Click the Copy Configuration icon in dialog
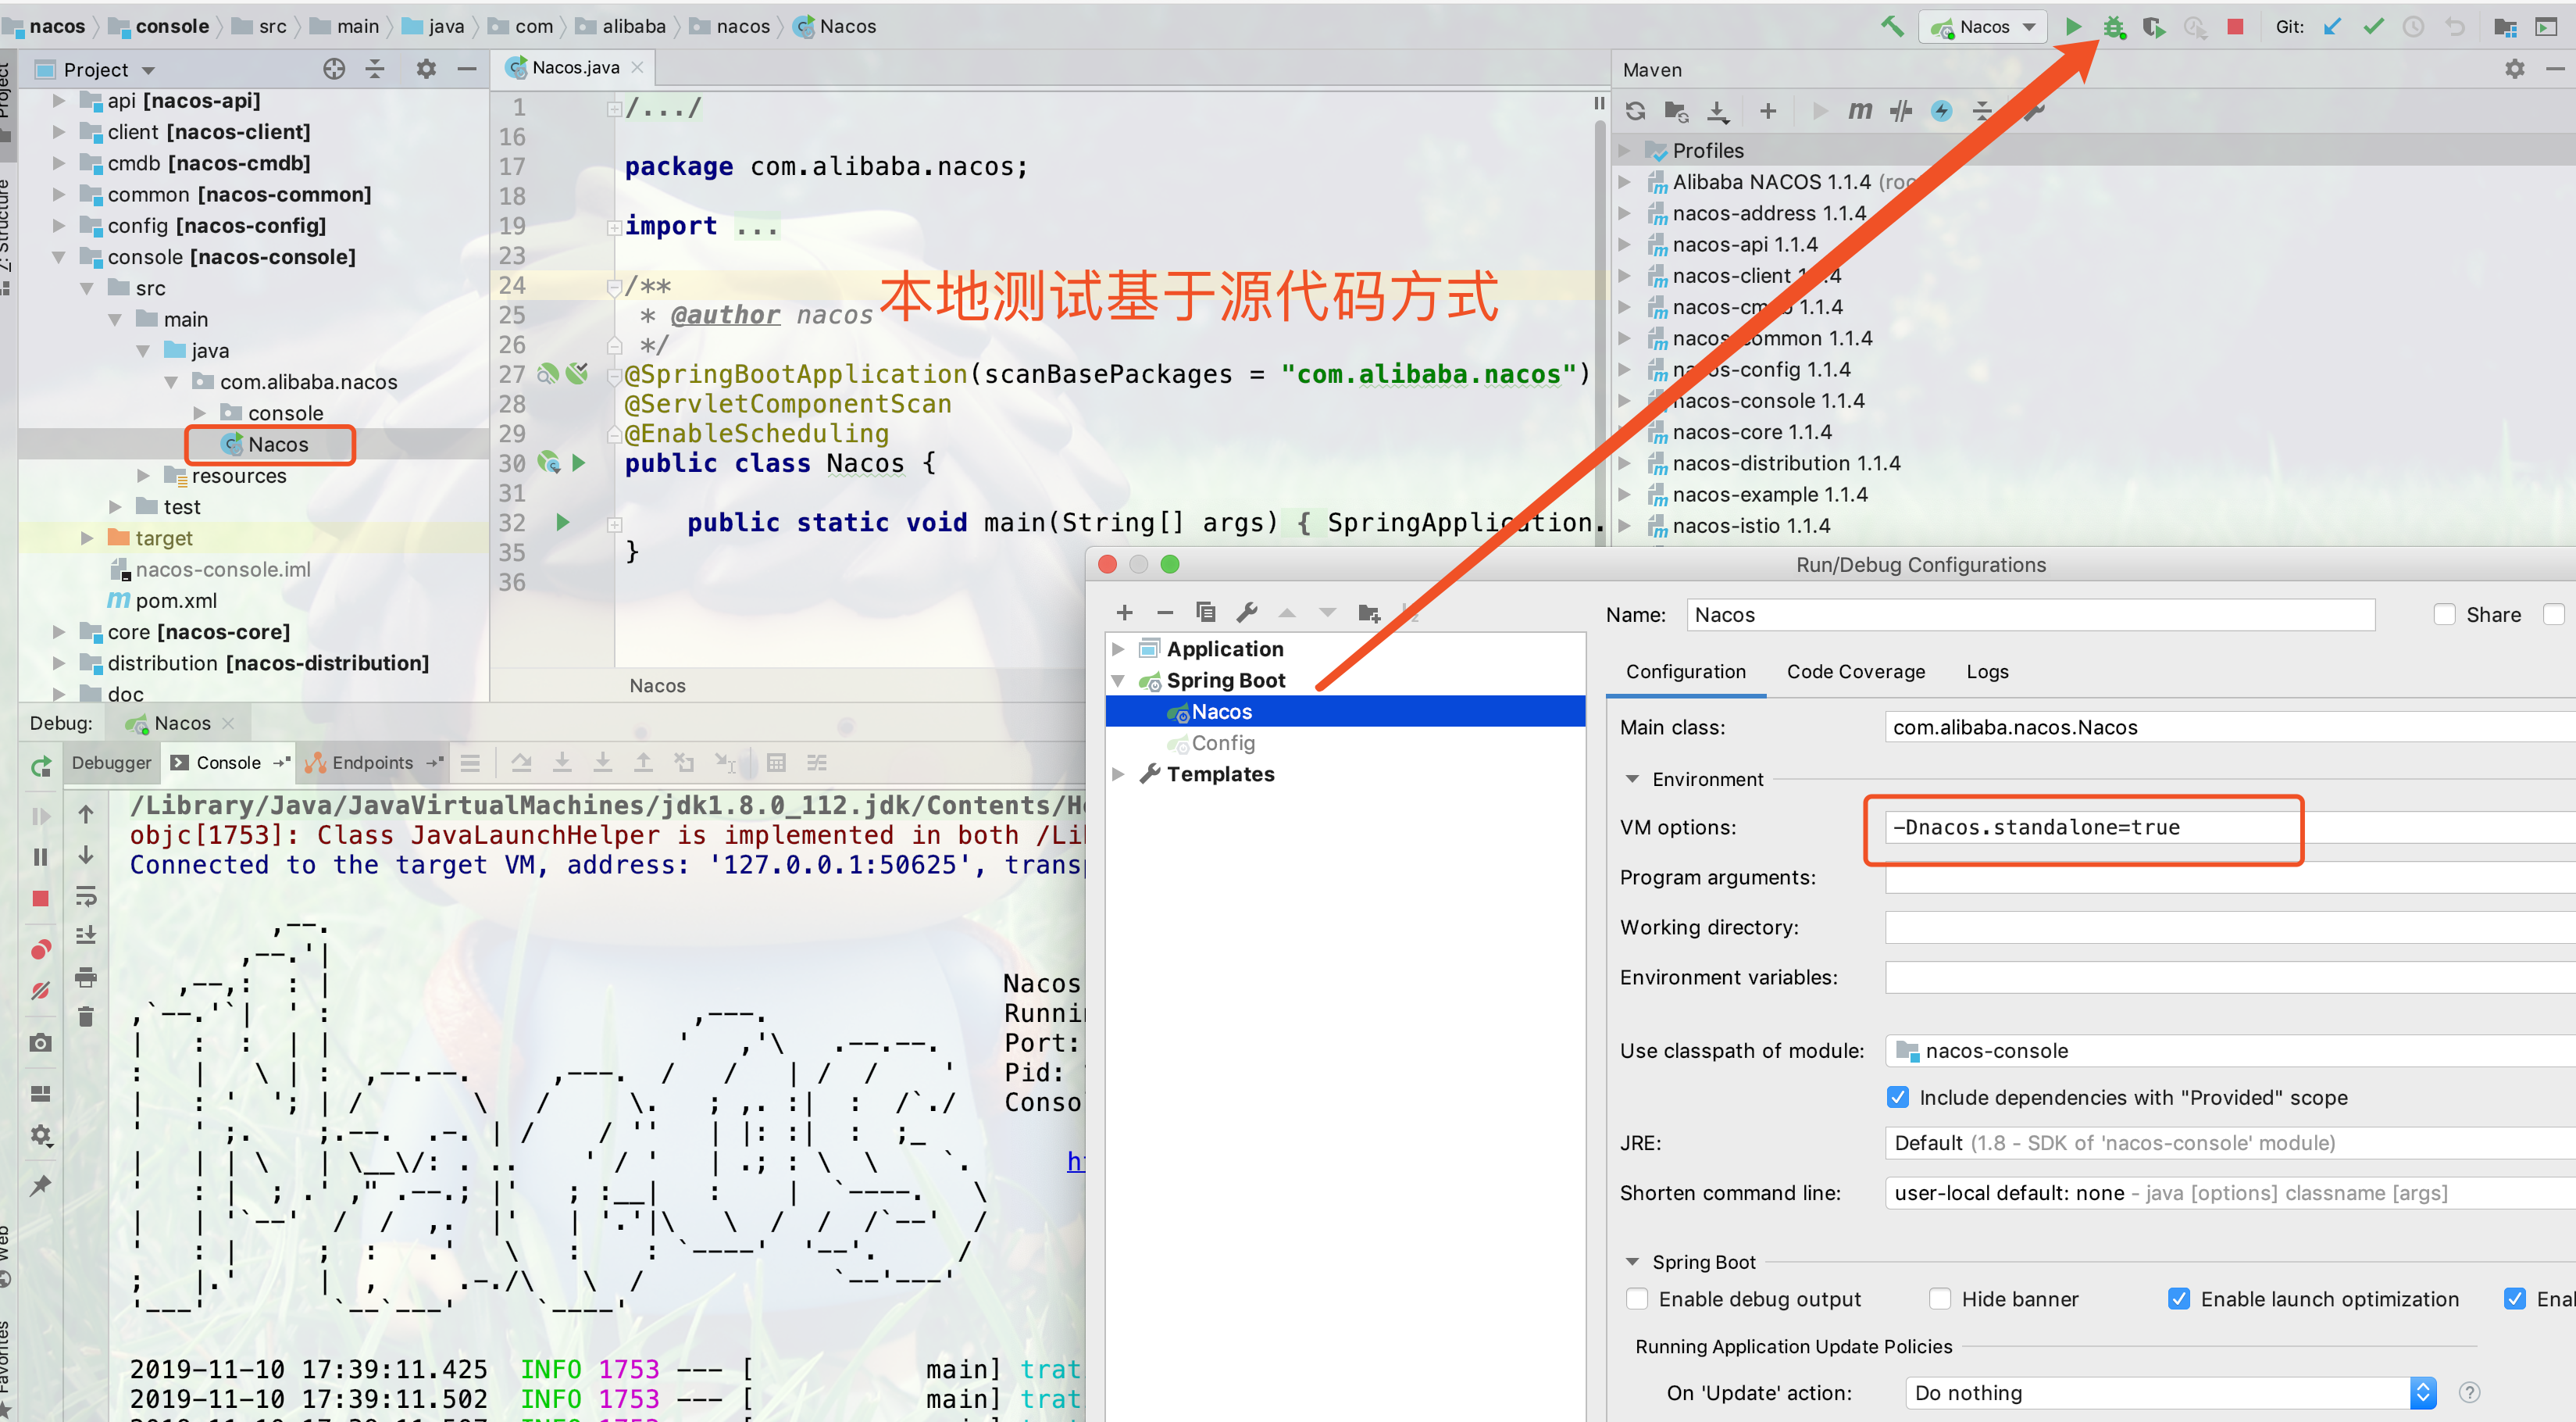2576x1422 pixels. (1205, 612)
